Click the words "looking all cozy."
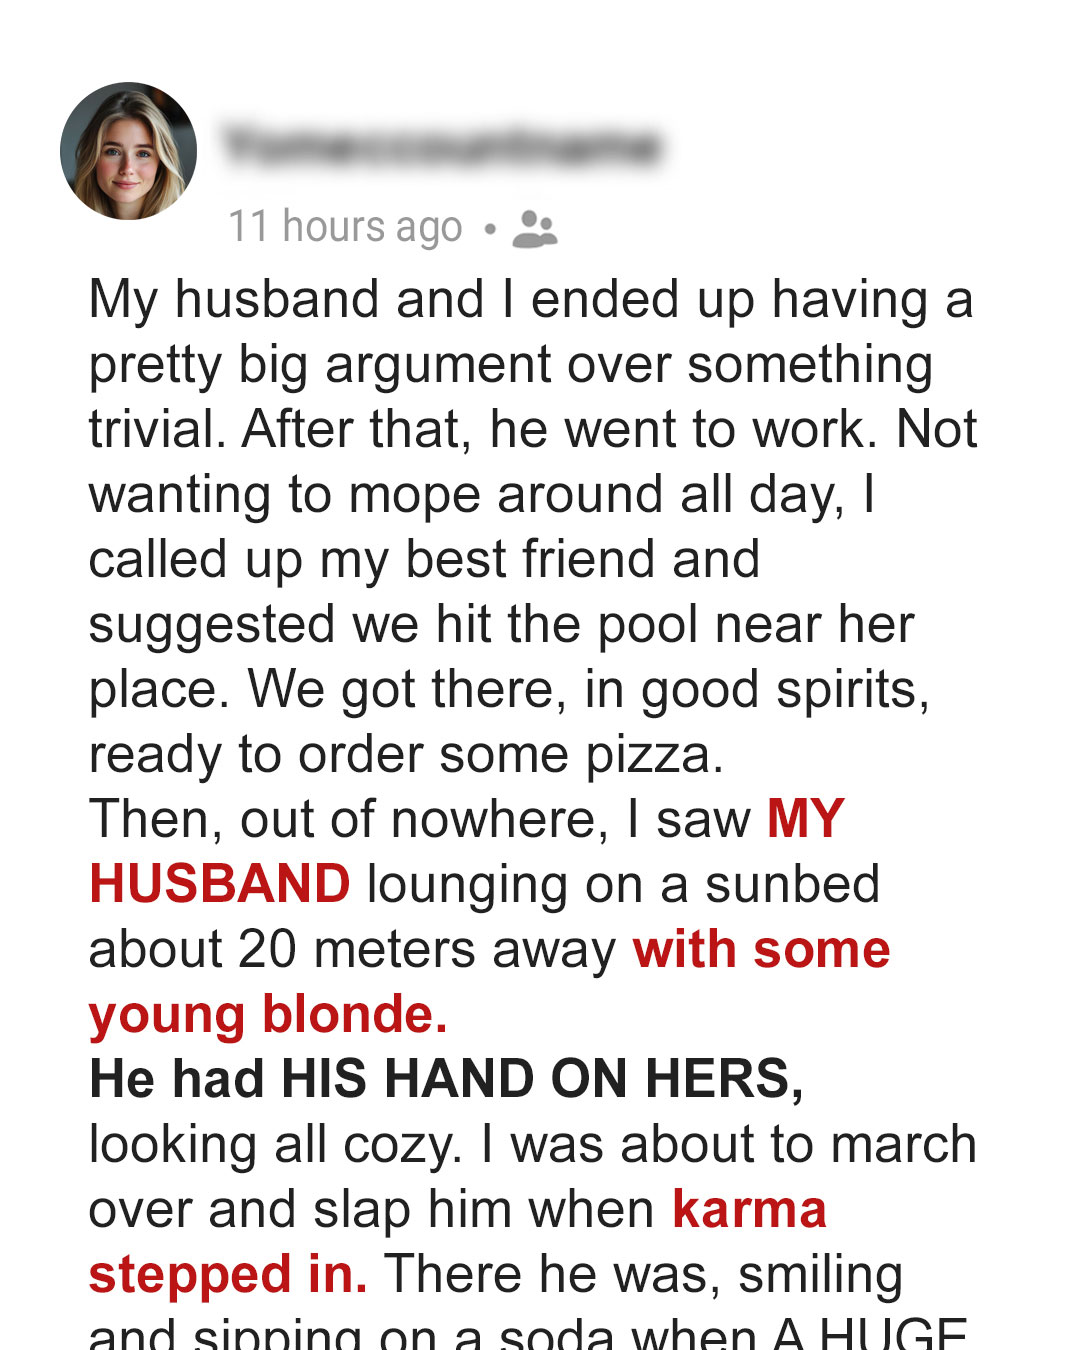Viewport: 1080px width, 1350px height. pyautogui.click(x=276, y=1146)
